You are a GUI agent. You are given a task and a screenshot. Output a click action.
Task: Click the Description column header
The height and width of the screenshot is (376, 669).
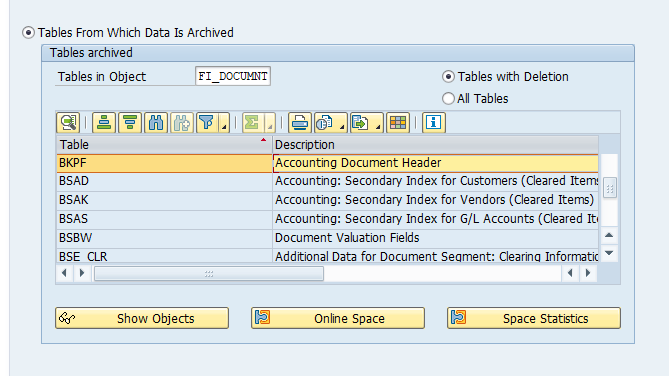click(x=435, y=145)
